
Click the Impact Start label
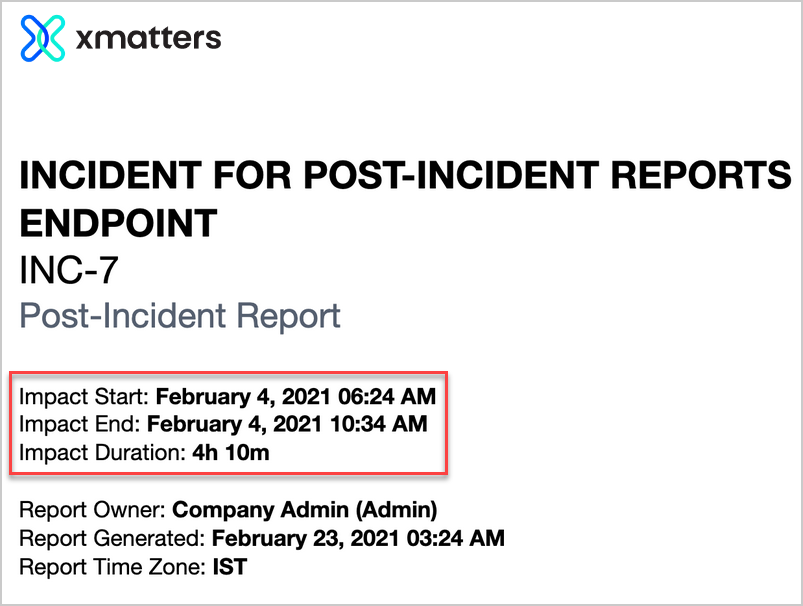pyautogui.click(x=84, y=396)
